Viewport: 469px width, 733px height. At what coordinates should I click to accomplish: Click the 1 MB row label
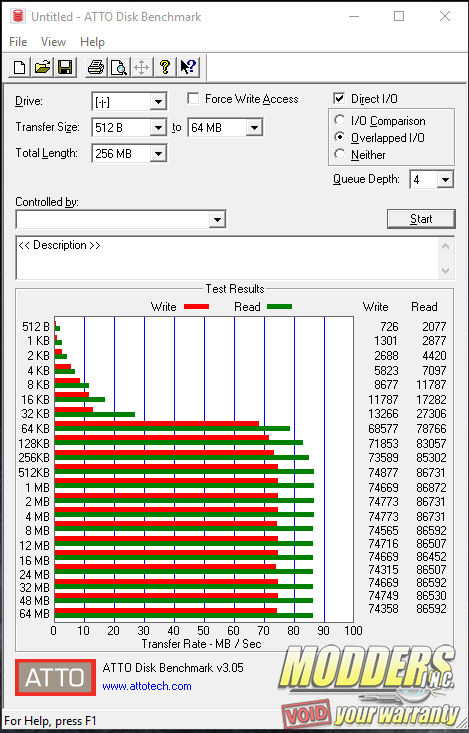point(37,488)
